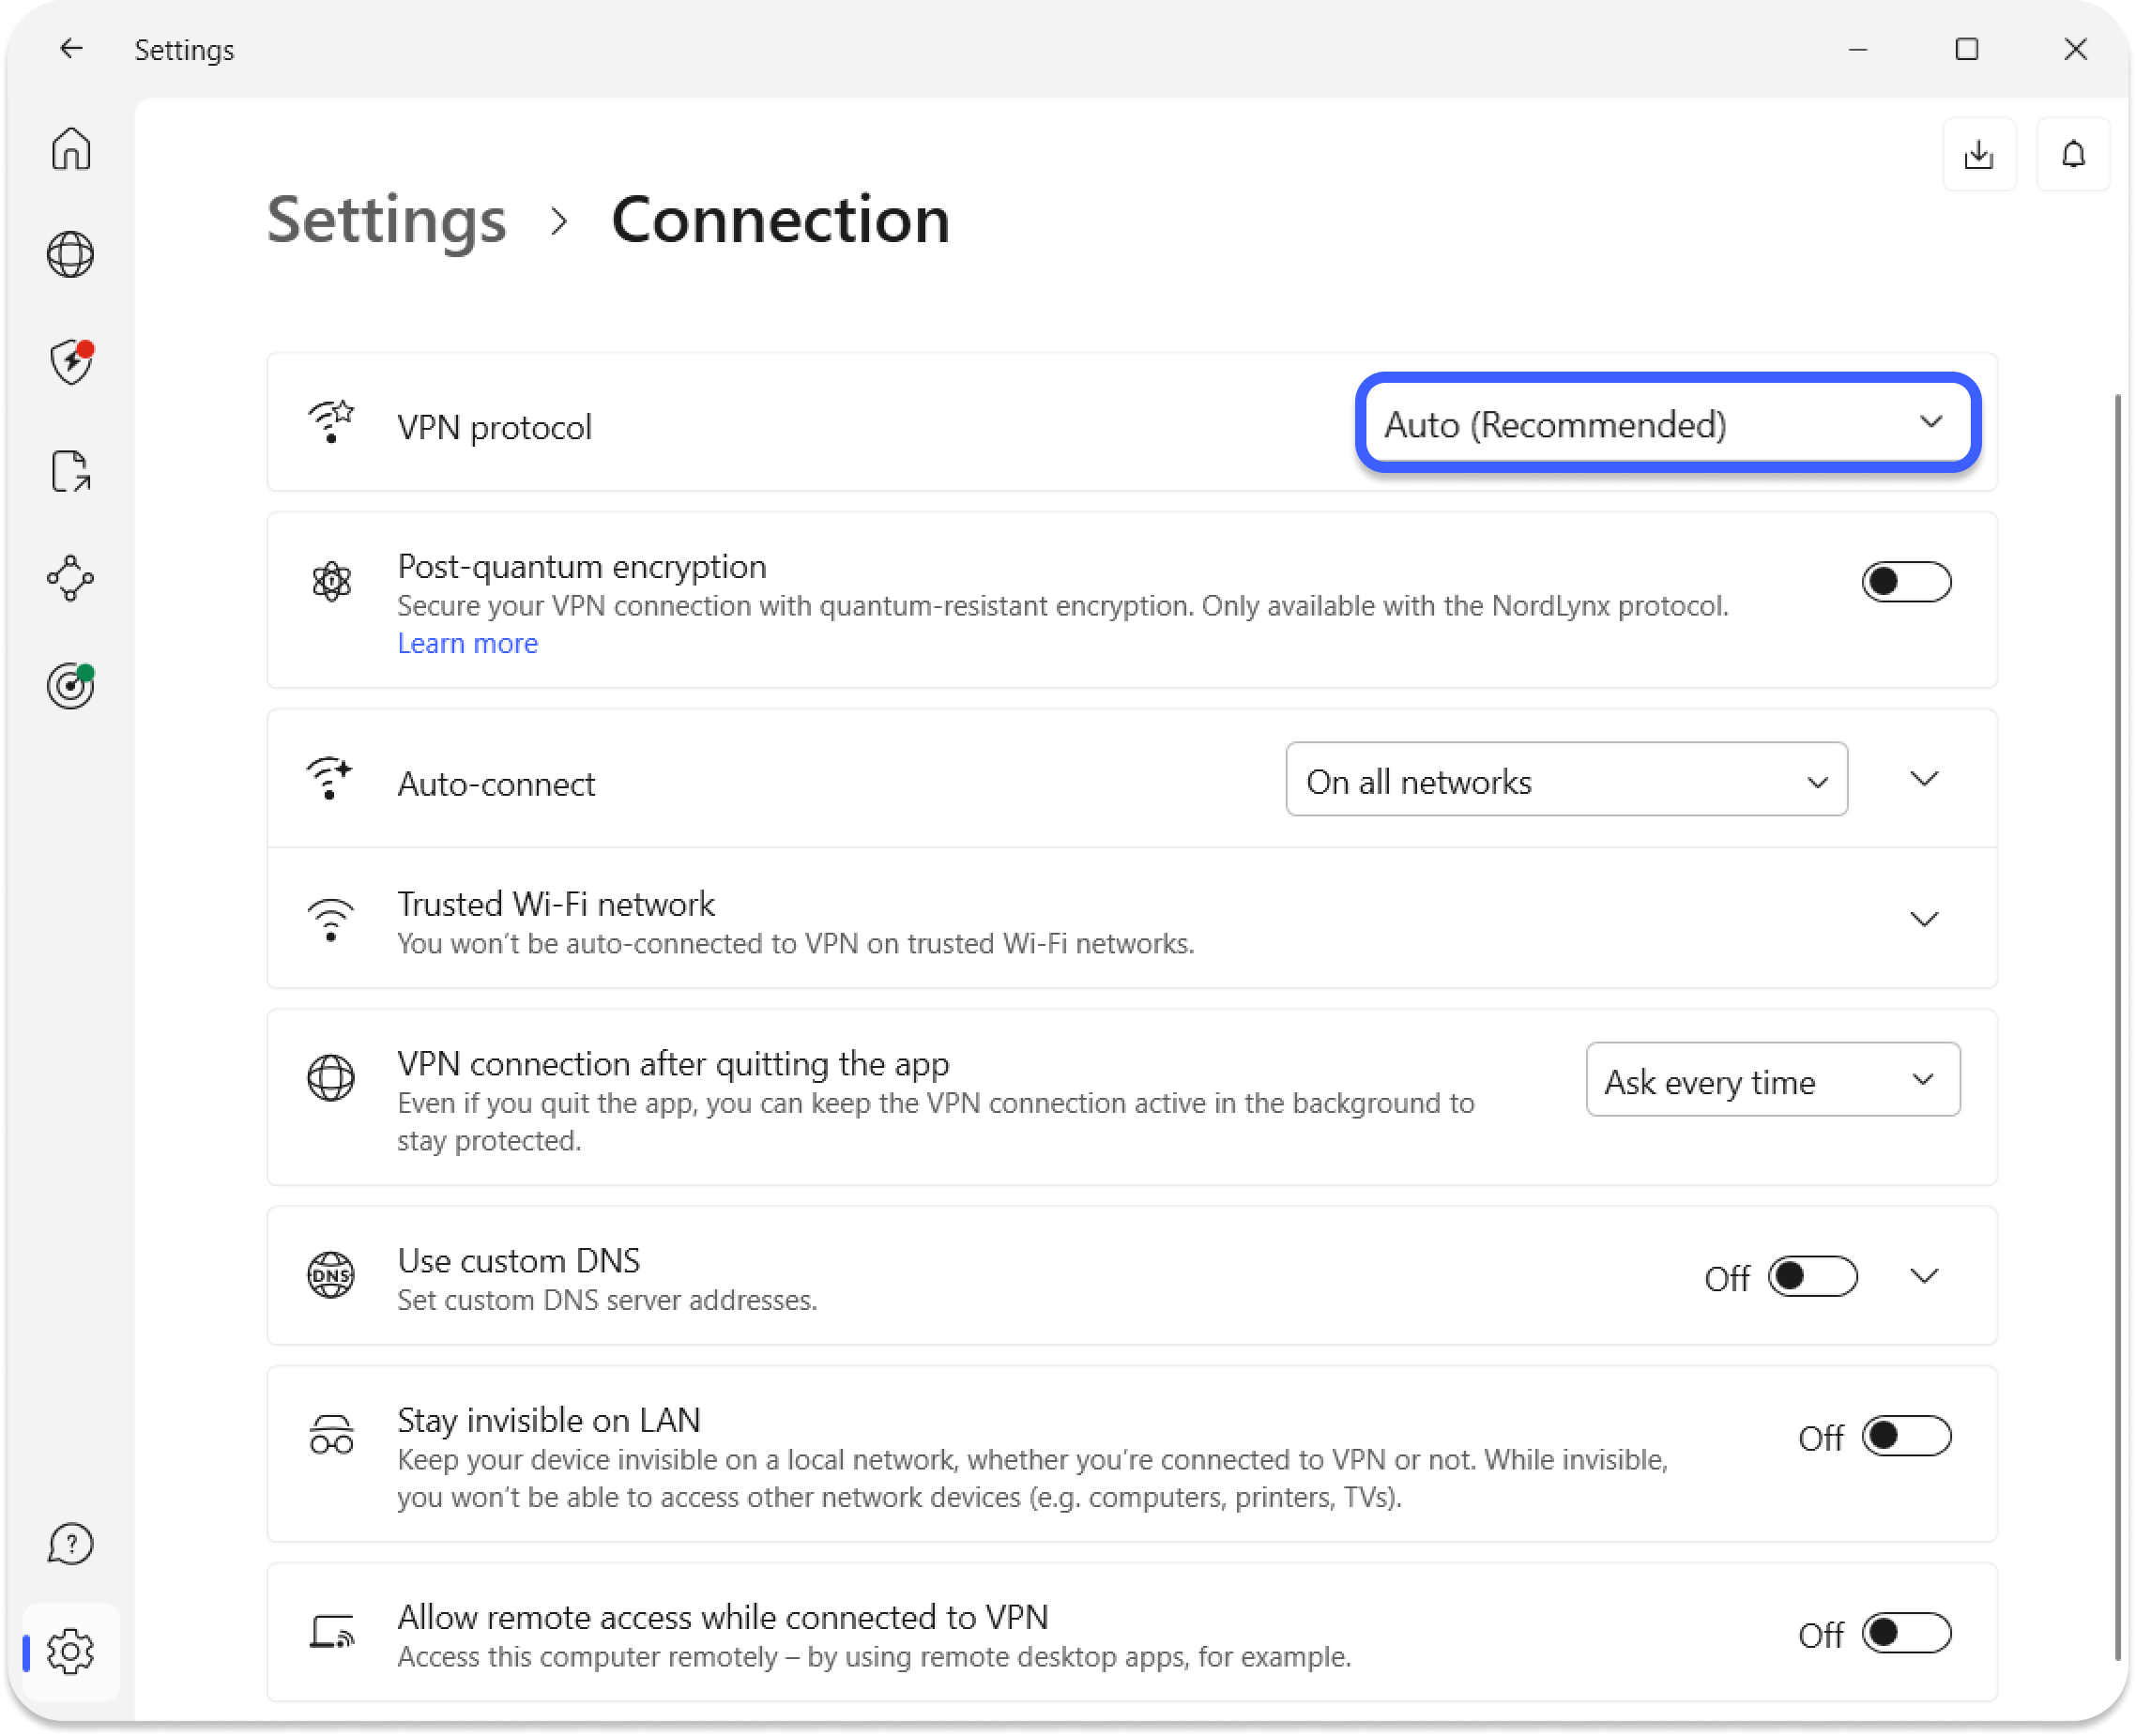
Task: Expand Trusted Wi-Fi network section
Action: (x=1923, y=919)
